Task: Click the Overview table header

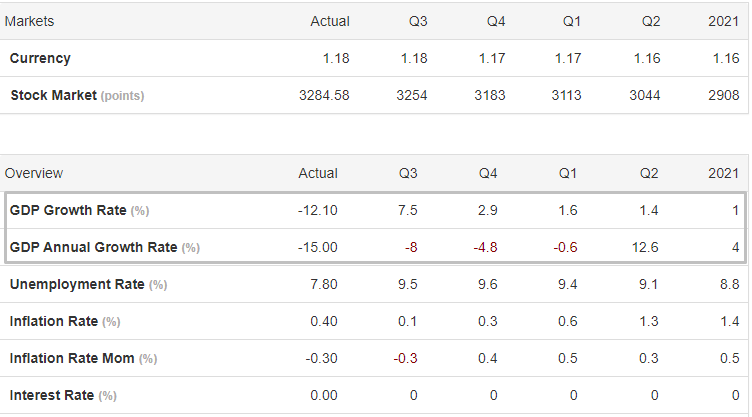Action: (x=34, y=173)
